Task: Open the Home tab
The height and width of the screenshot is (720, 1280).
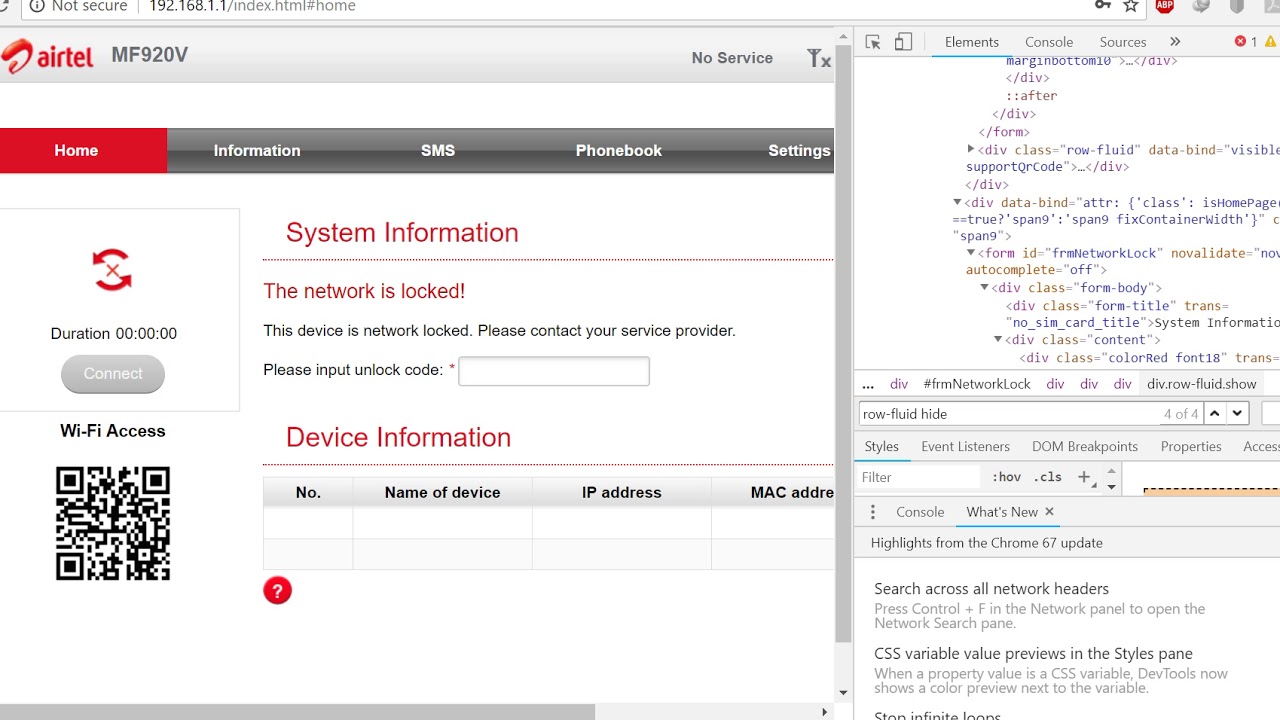Action: [76, 150]
